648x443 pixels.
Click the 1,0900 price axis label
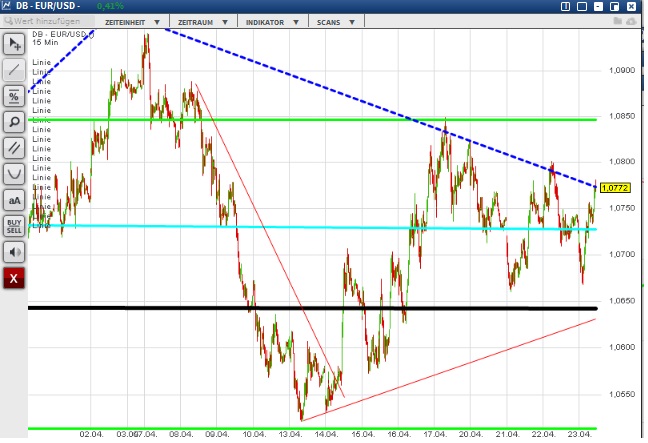coord(622,70)
